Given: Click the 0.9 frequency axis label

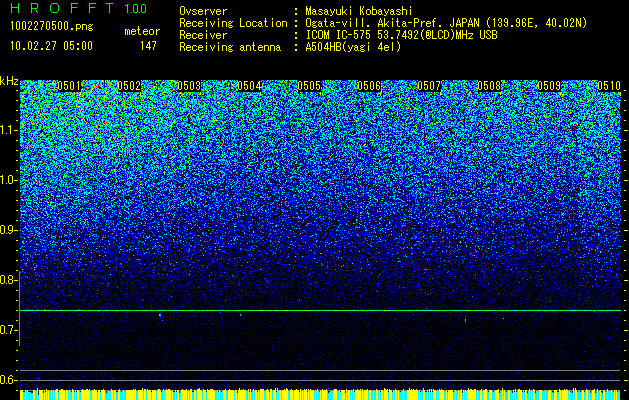Looking at the screenshot, I should point(9,230).
